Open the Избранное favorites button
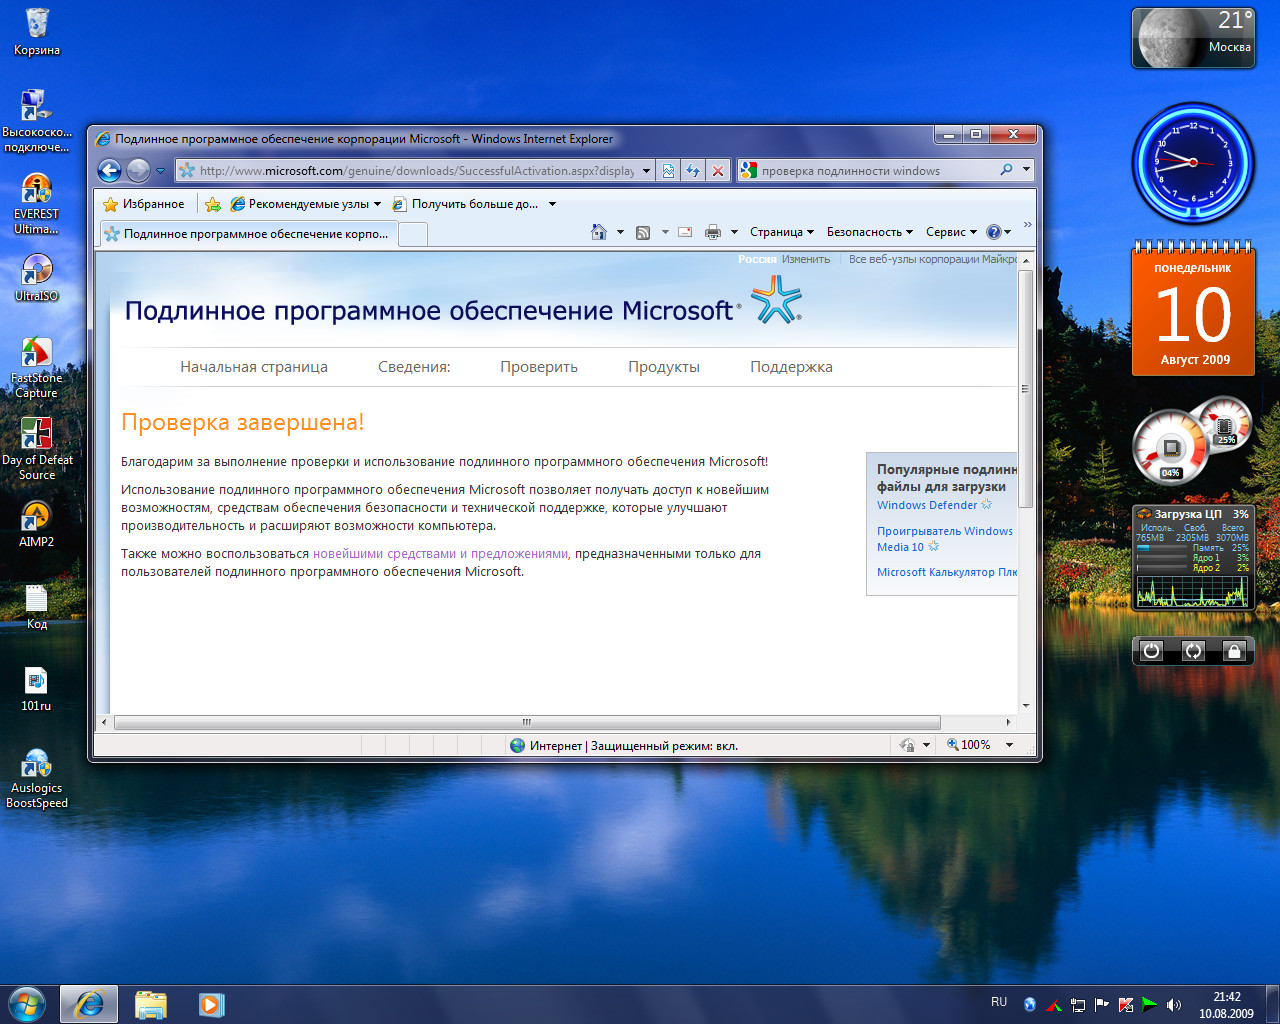This screenshot has height=1024, width=1280. [144, 204]
